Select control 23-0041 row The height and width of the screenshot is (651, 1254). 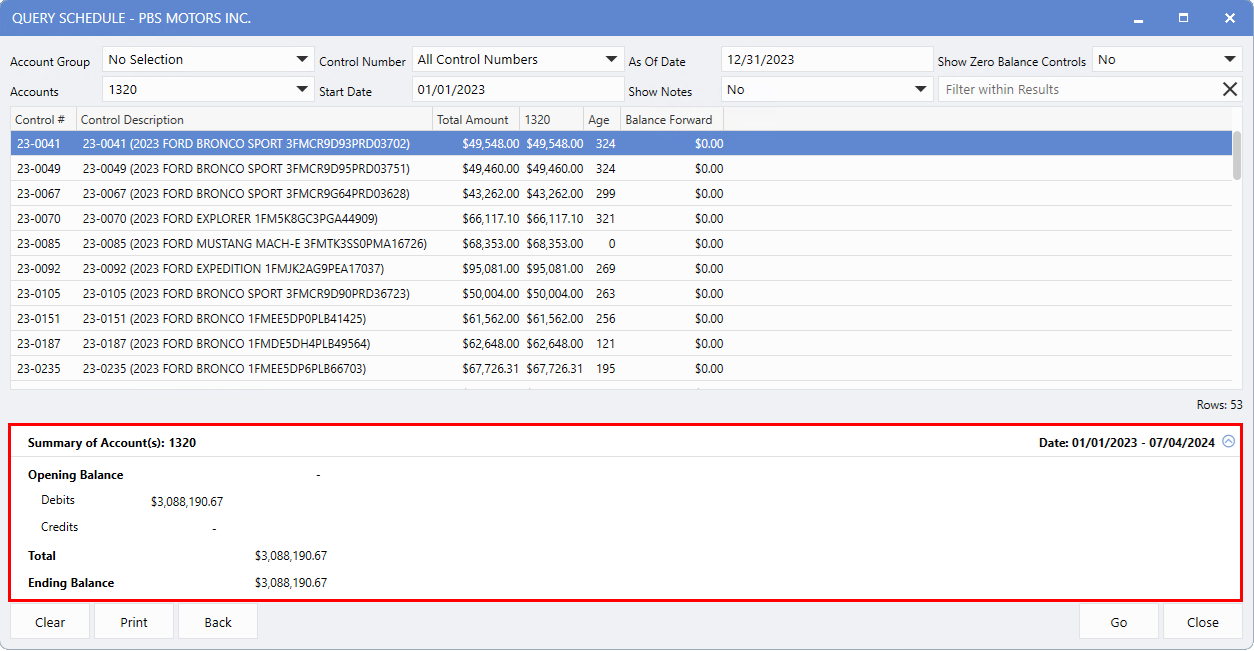click(x=621, y=144)
